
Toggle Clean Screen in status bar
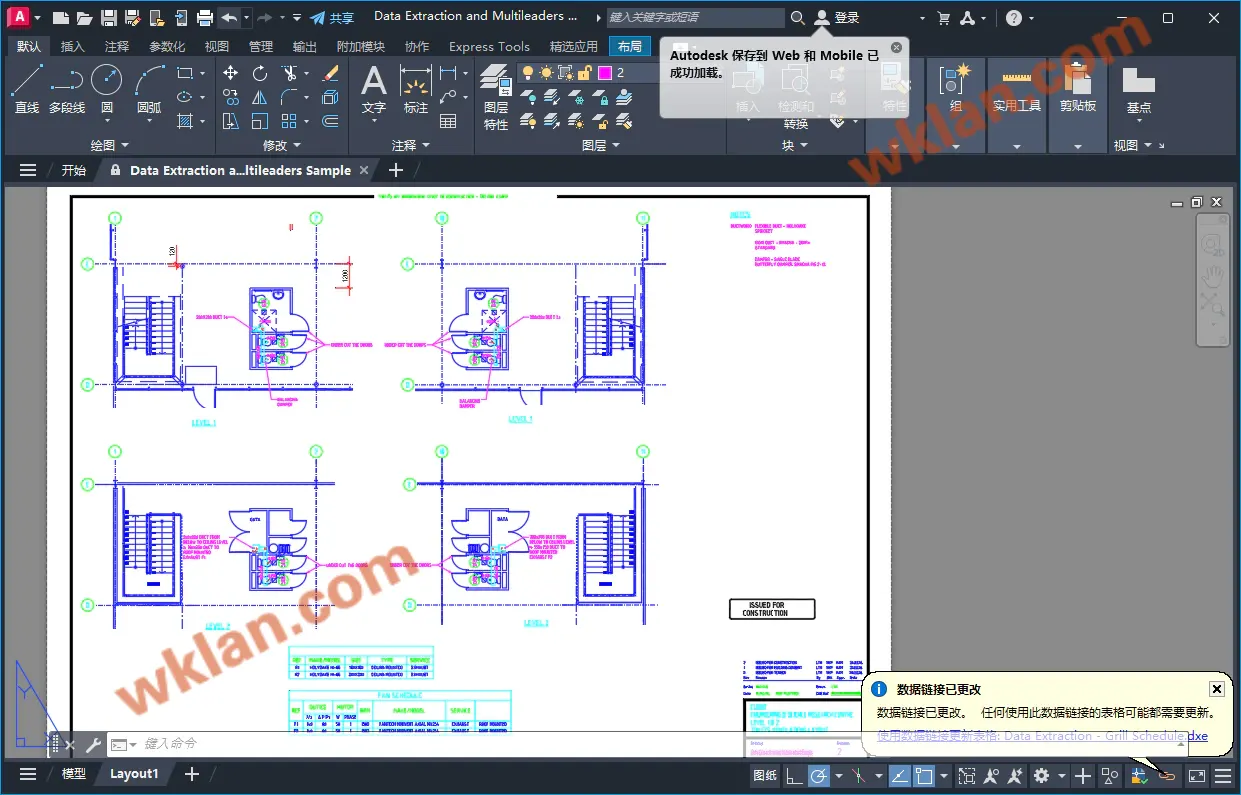coord(1197,775)
